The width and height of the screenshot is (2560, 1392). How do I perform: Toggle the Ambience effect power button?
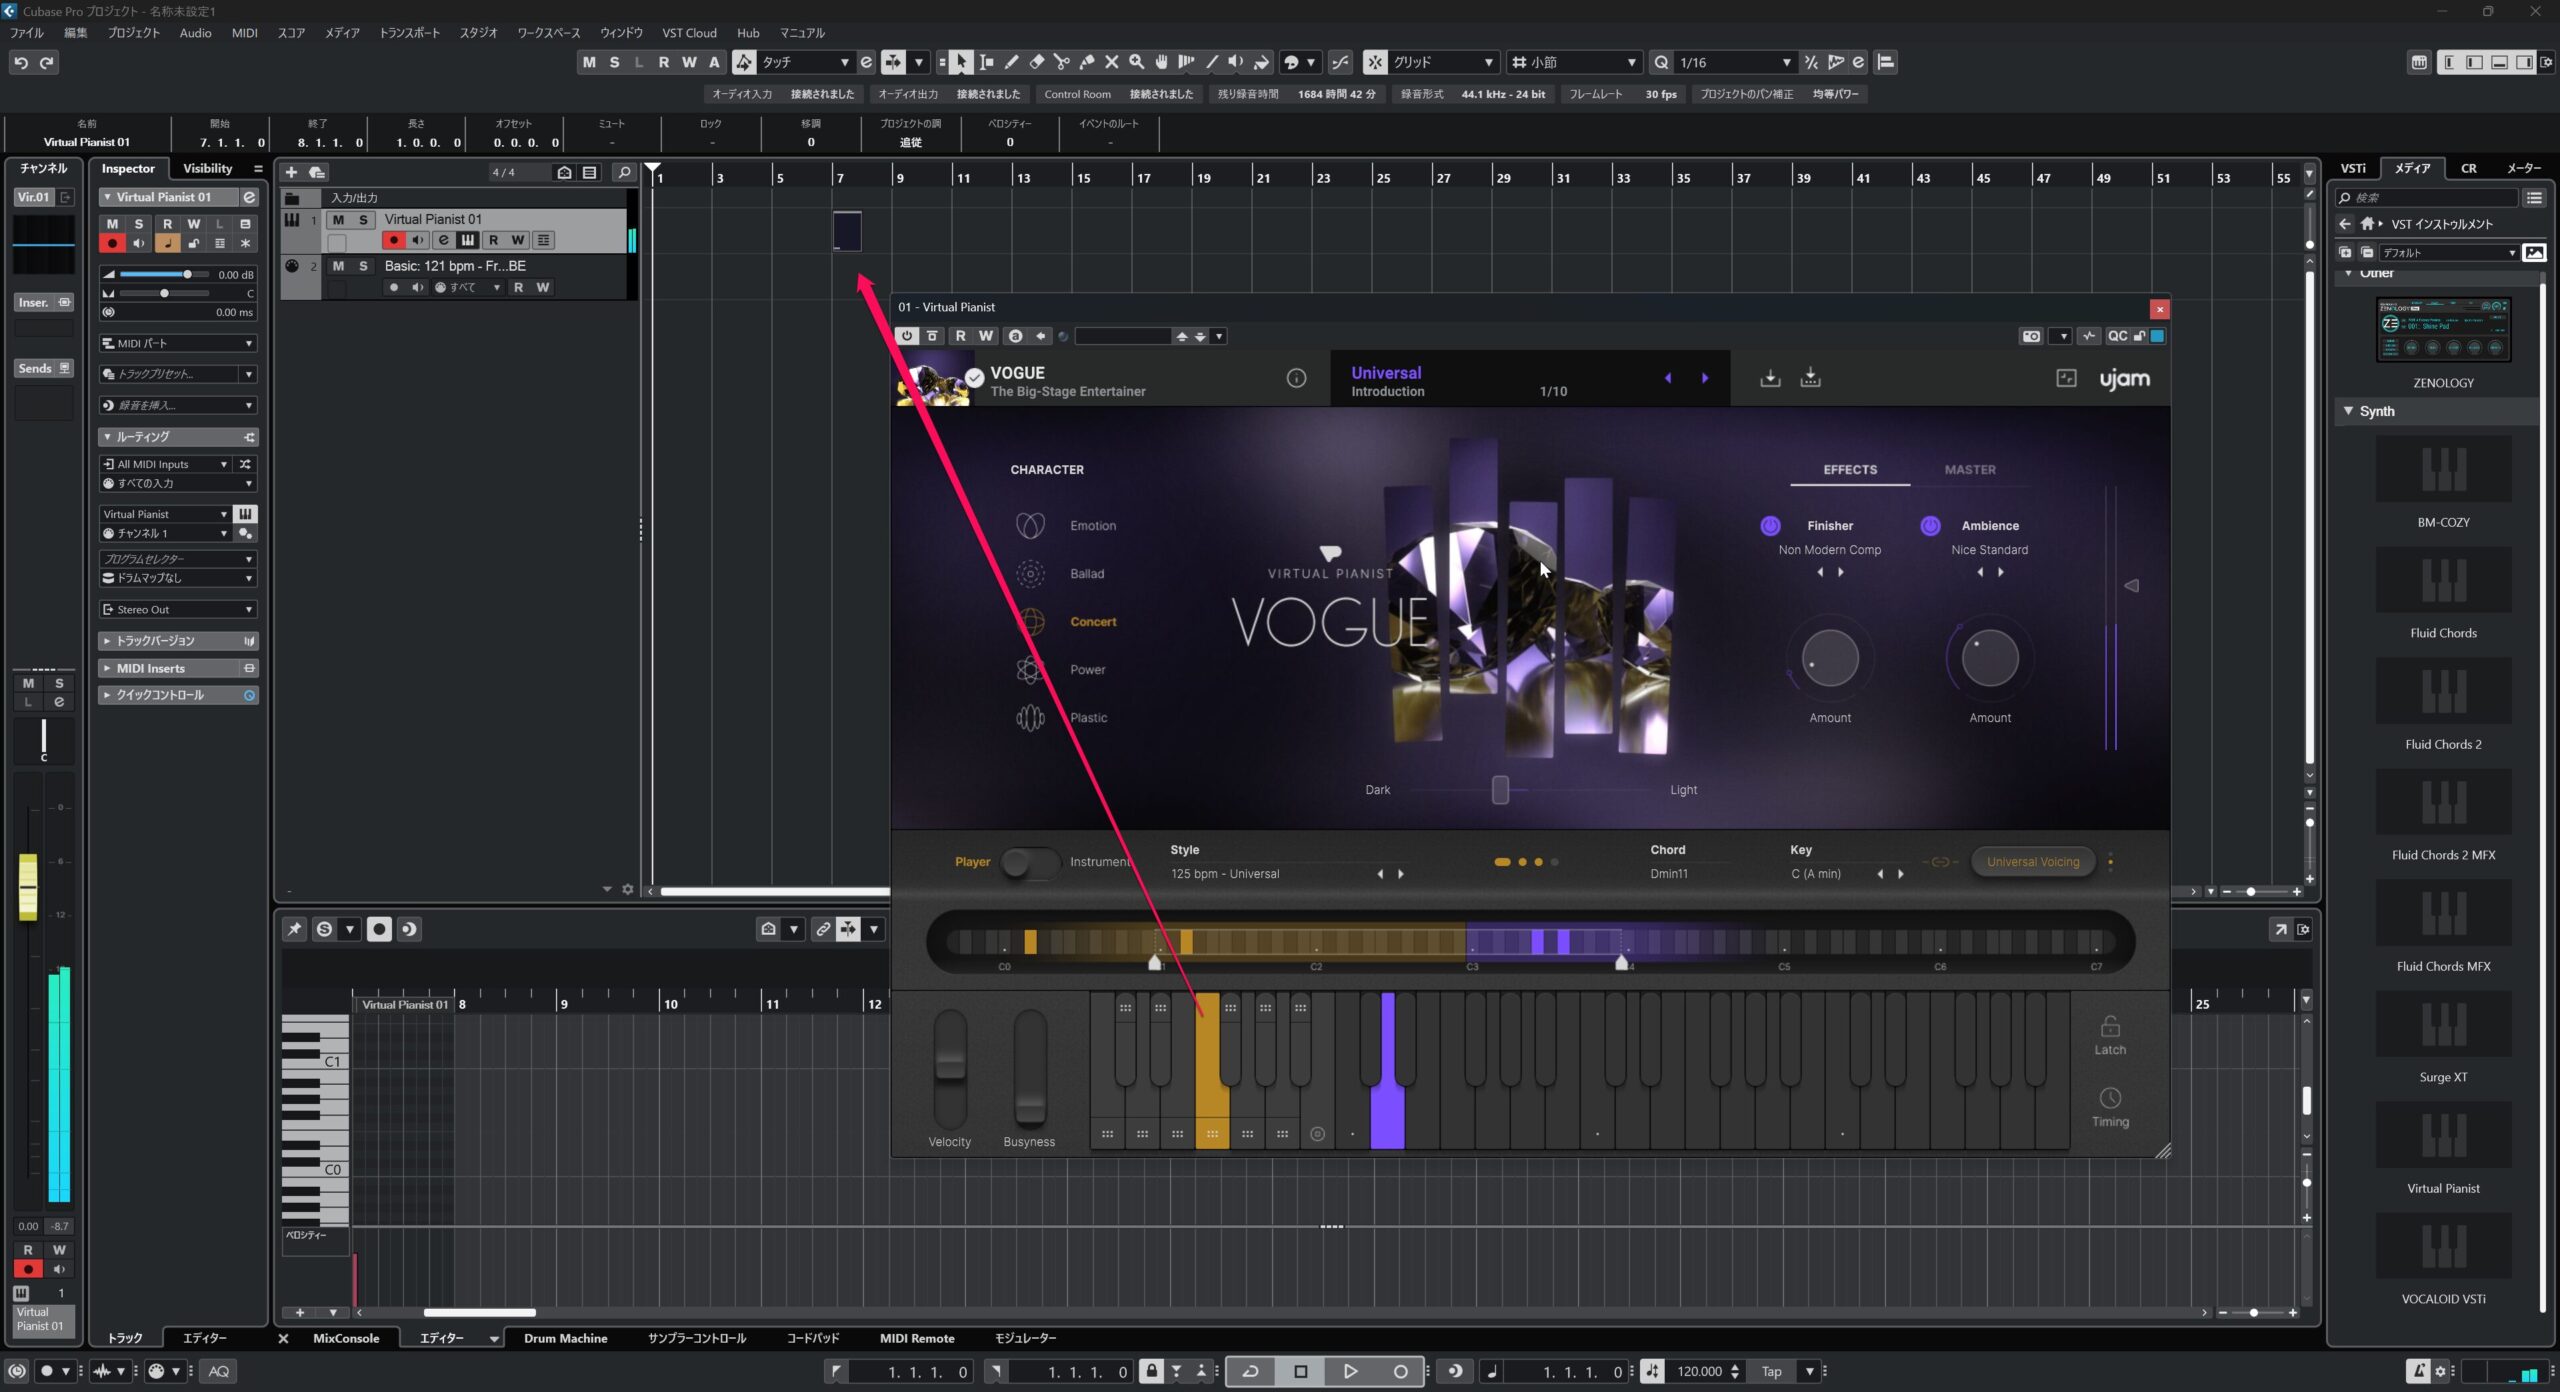pos(1930,525)
